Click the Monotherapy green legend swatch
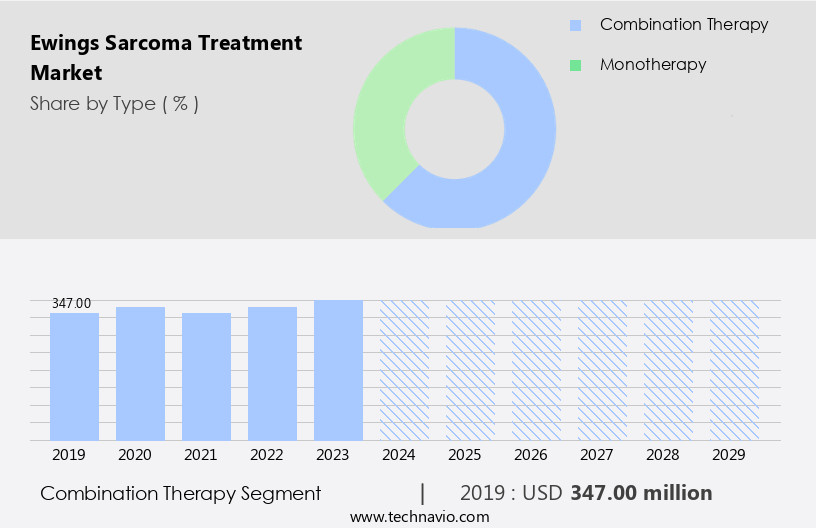816x528 pixels. (575, 65)
